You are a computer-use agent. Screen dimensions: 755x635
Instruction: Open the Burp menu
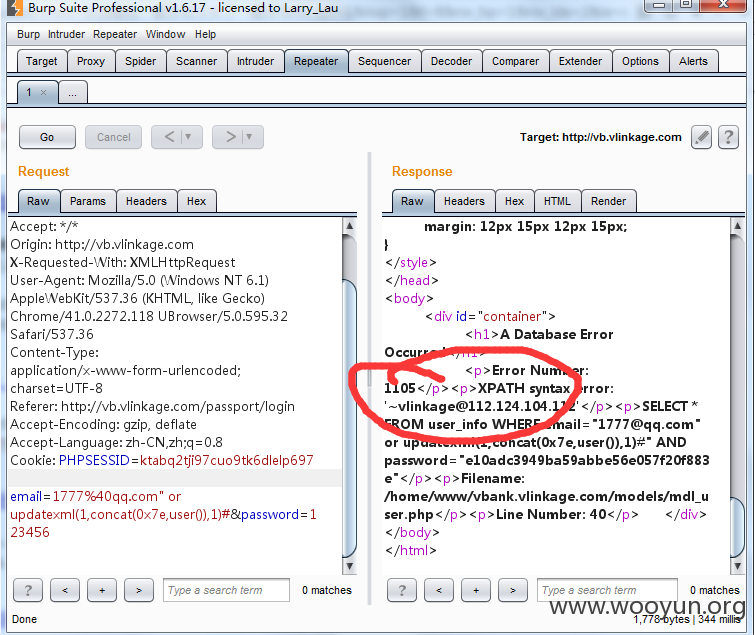28,34
